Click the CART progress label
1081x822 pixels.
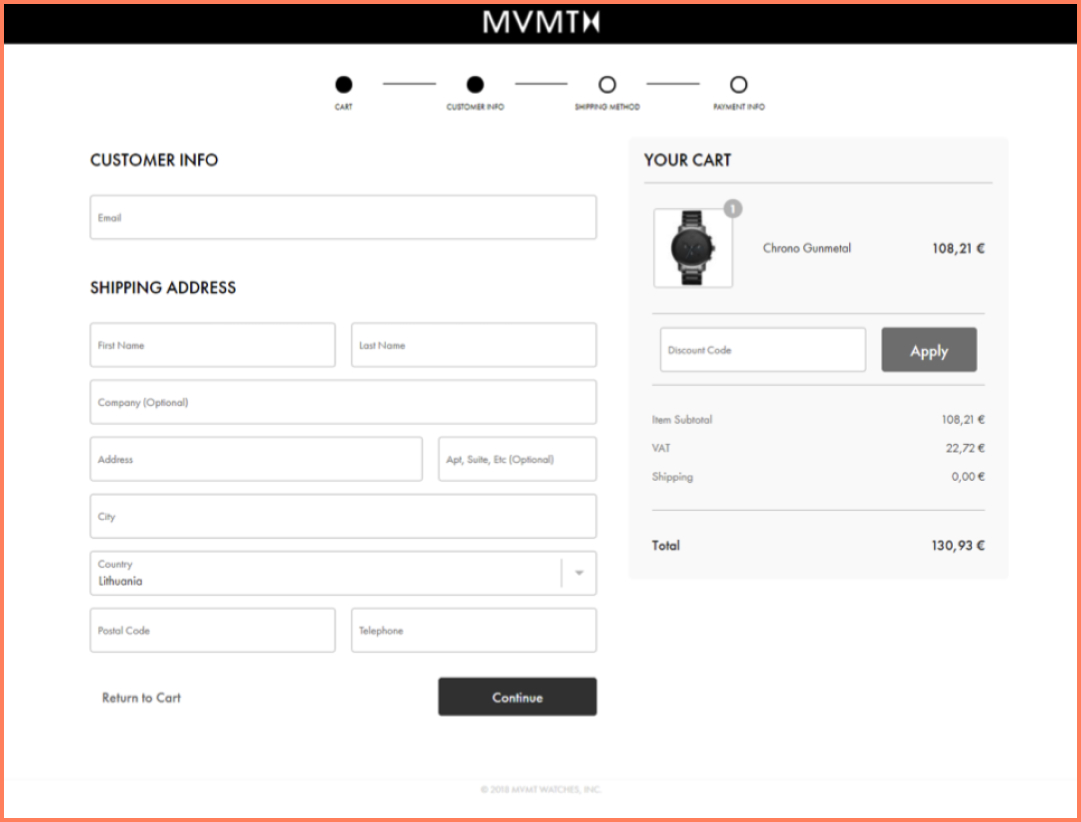[344, 104]
